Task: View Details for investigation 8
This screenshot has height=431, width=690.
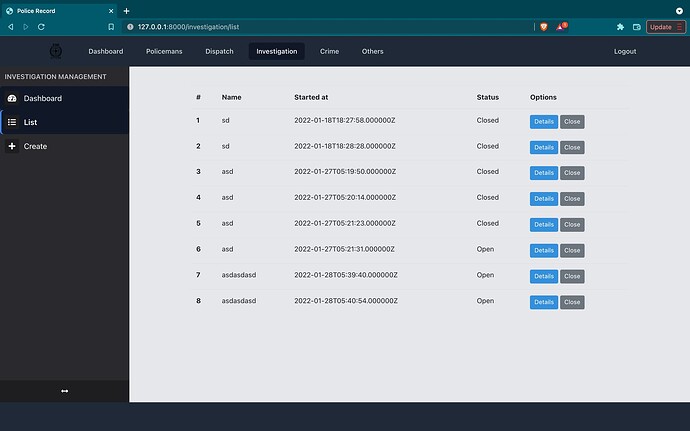Action: (544, 302)
